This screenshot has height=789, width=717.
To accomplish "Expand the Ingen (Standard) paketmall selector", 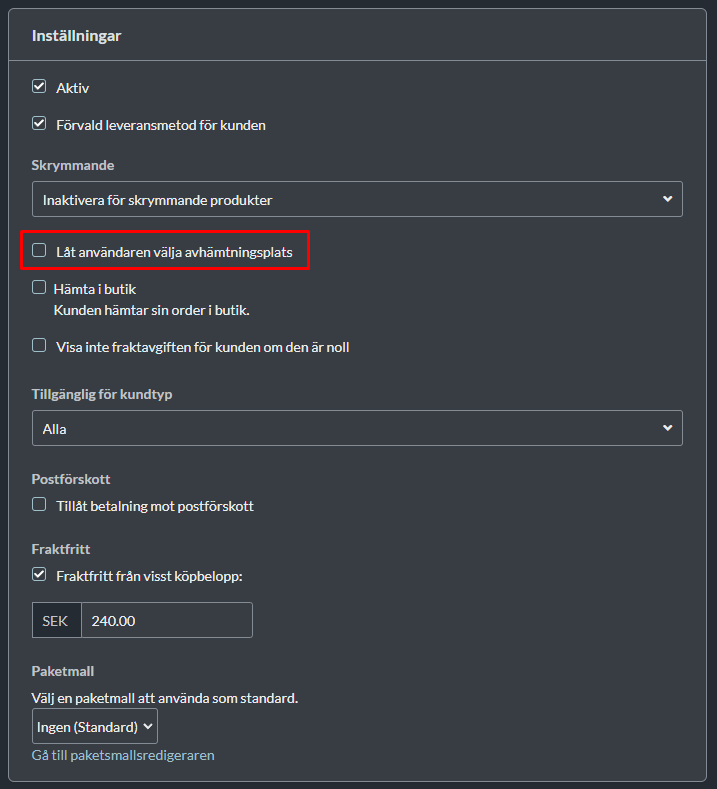I will (95, 726).
